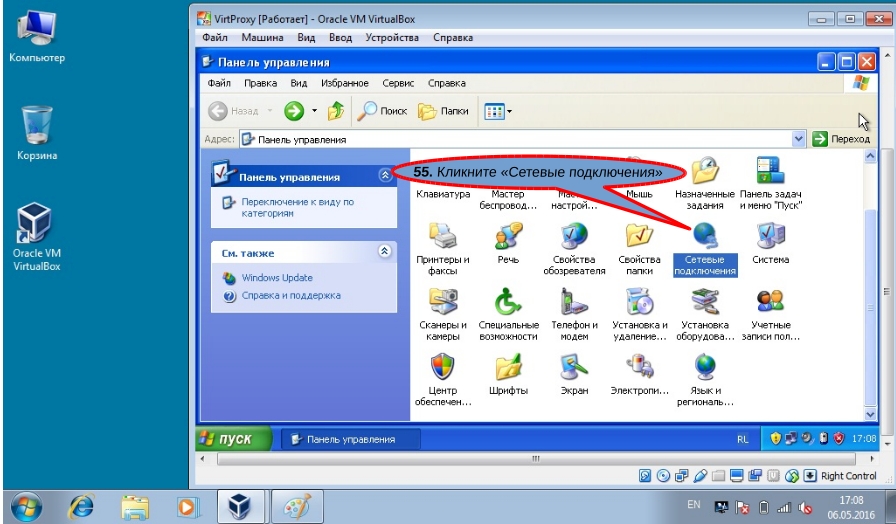Click the Переход go button

tap(841, 139)
